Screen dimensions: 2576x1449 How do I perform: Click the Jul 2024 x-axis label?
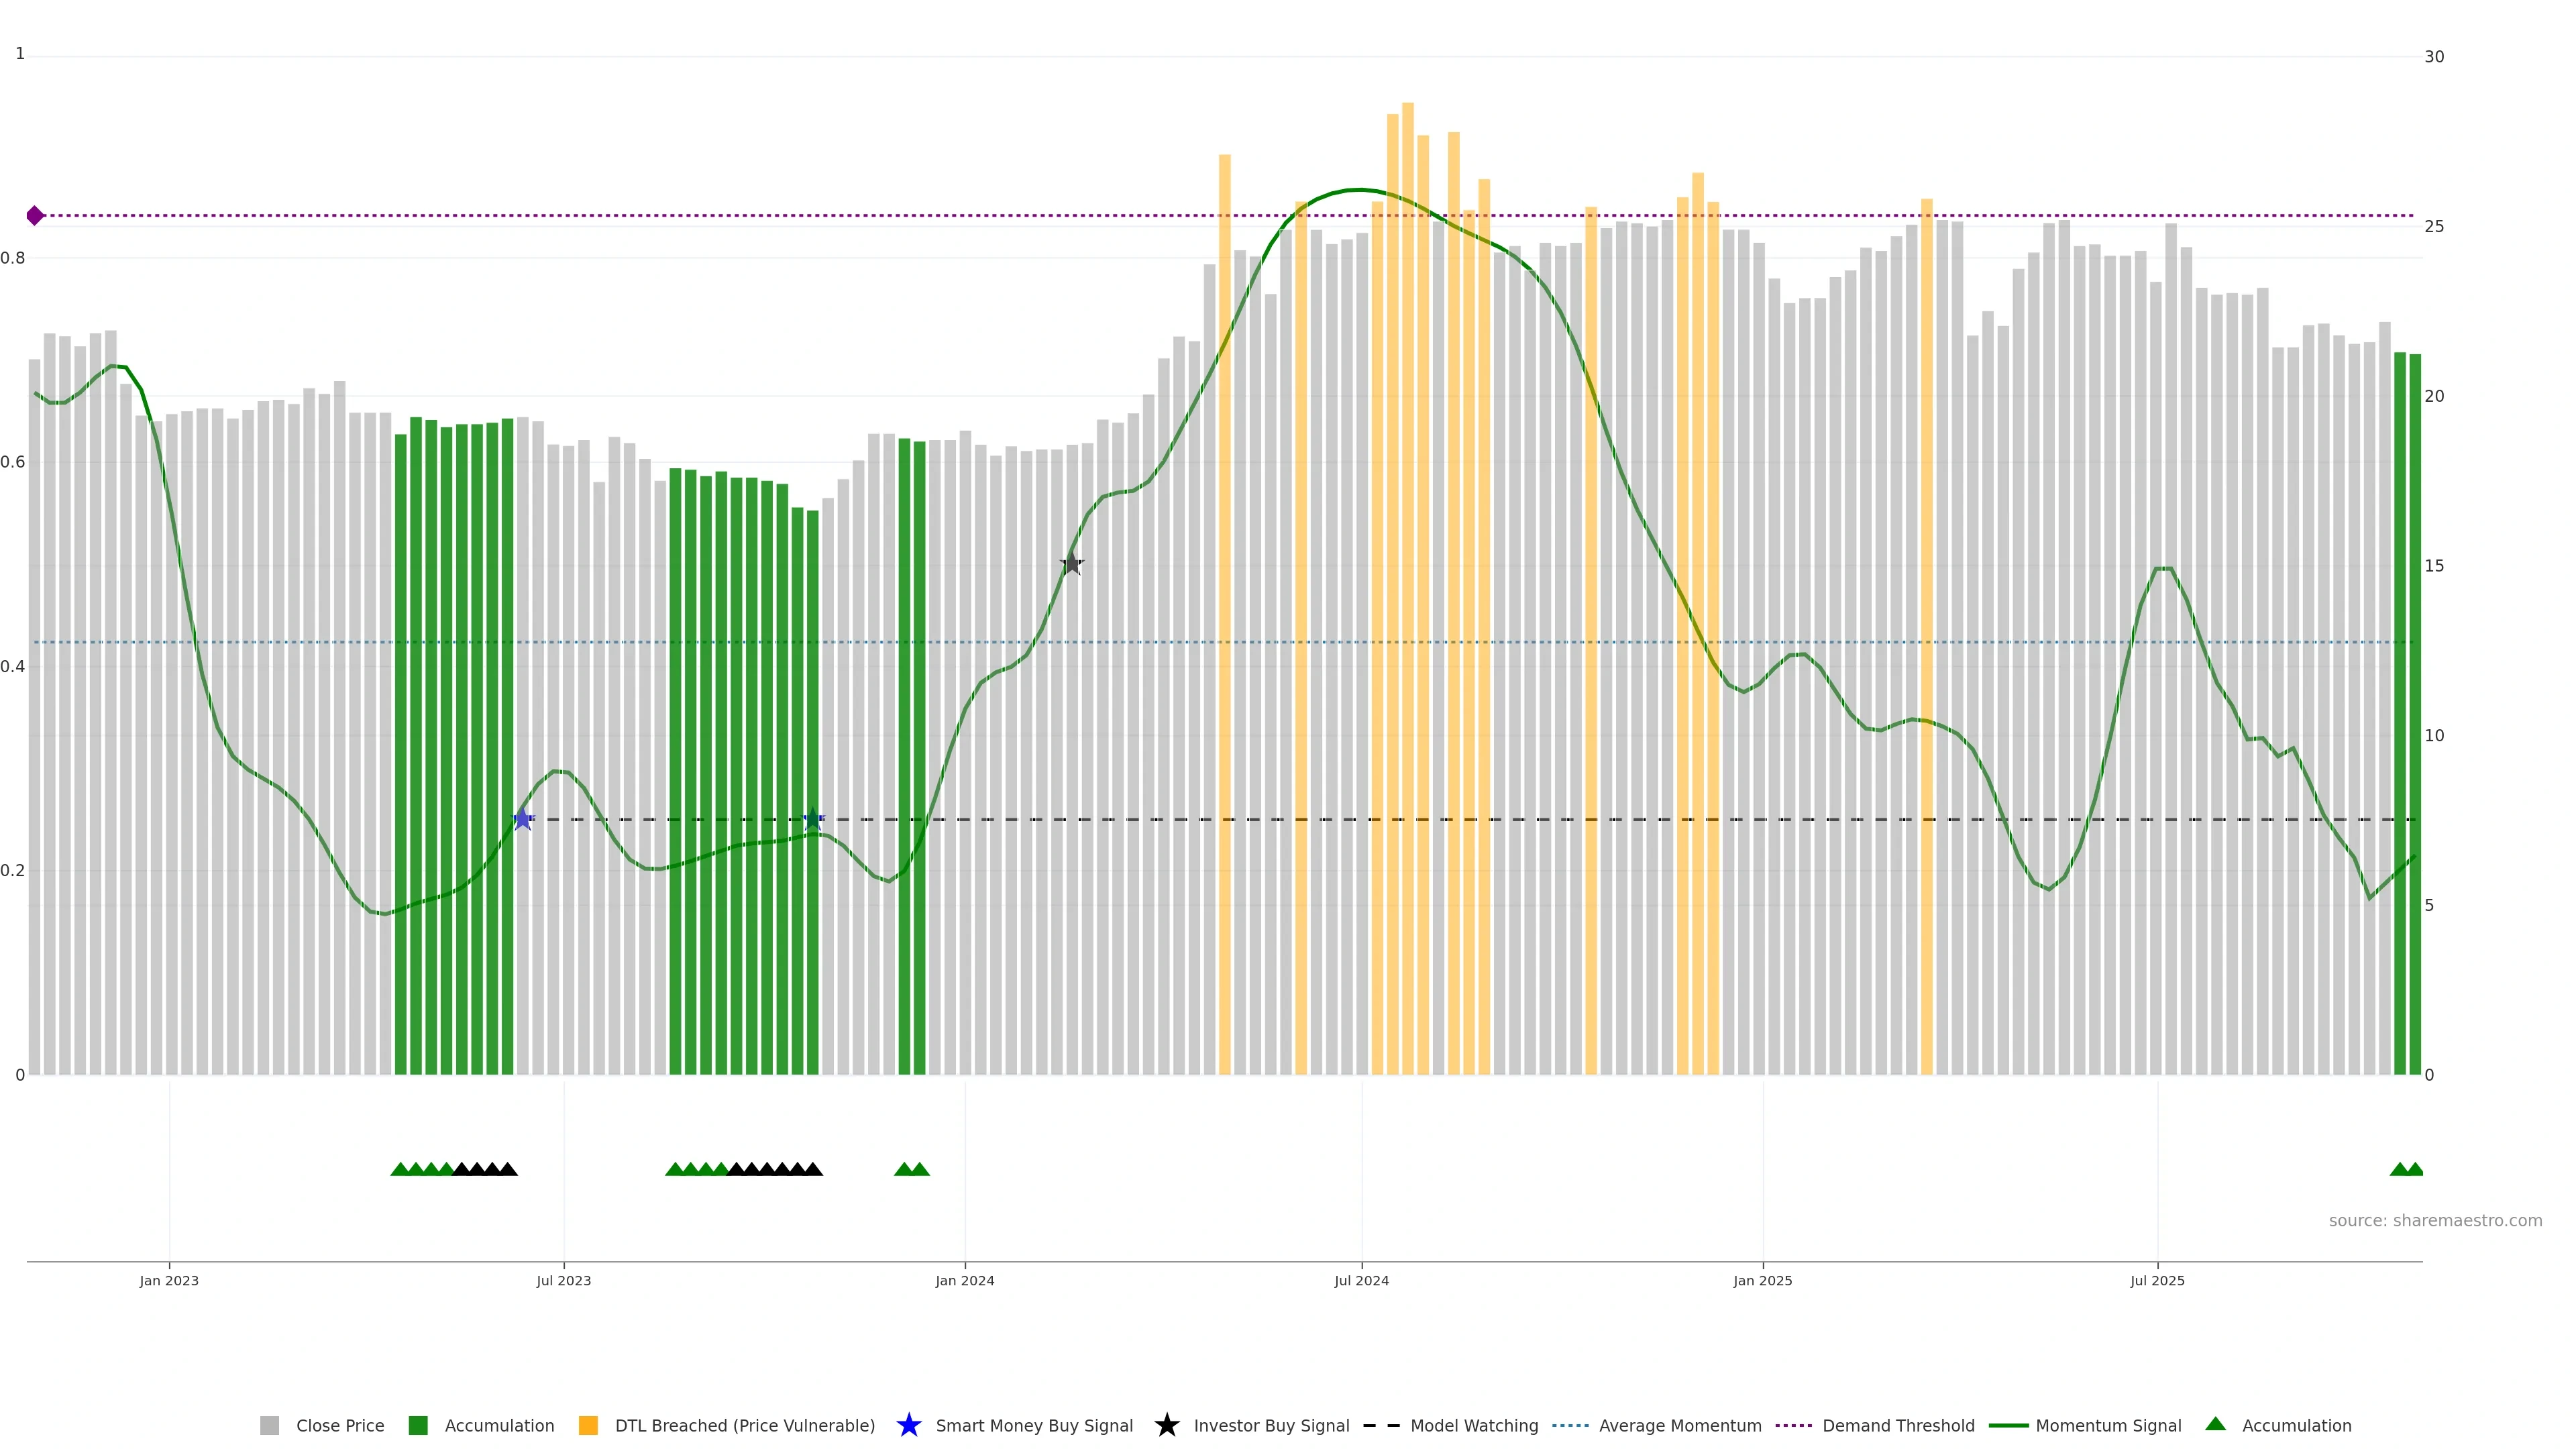click(1361, 1281)
